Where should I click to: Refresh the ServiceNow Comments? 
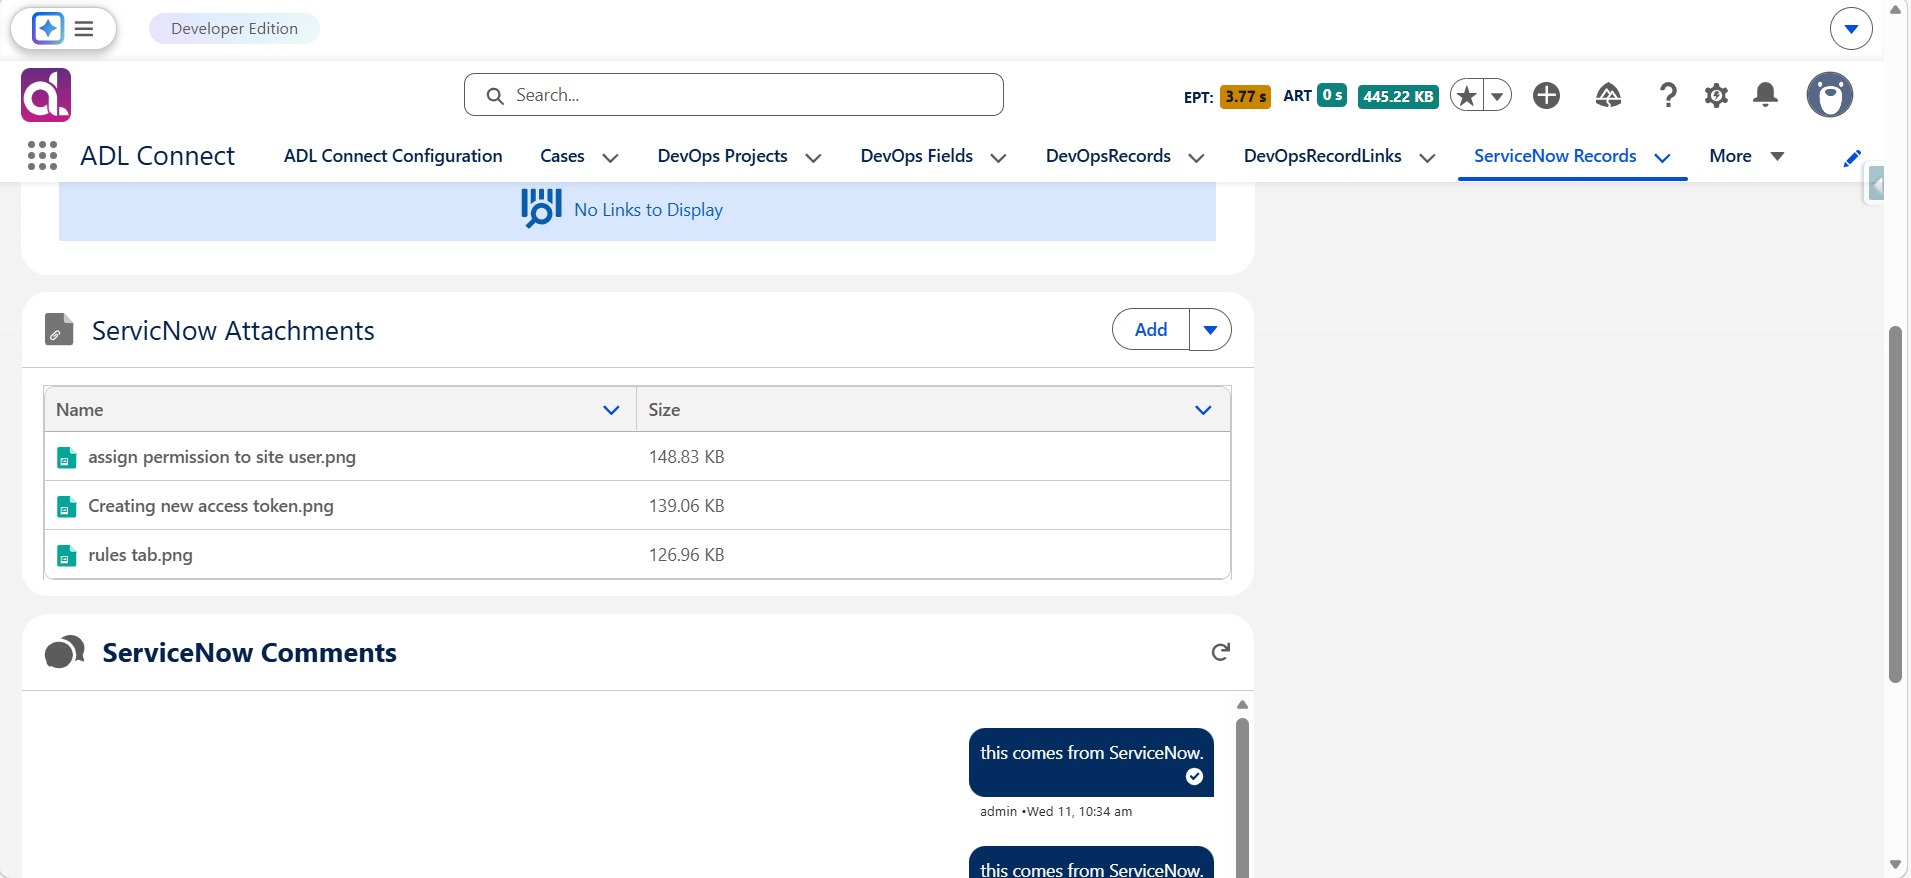1220,652
